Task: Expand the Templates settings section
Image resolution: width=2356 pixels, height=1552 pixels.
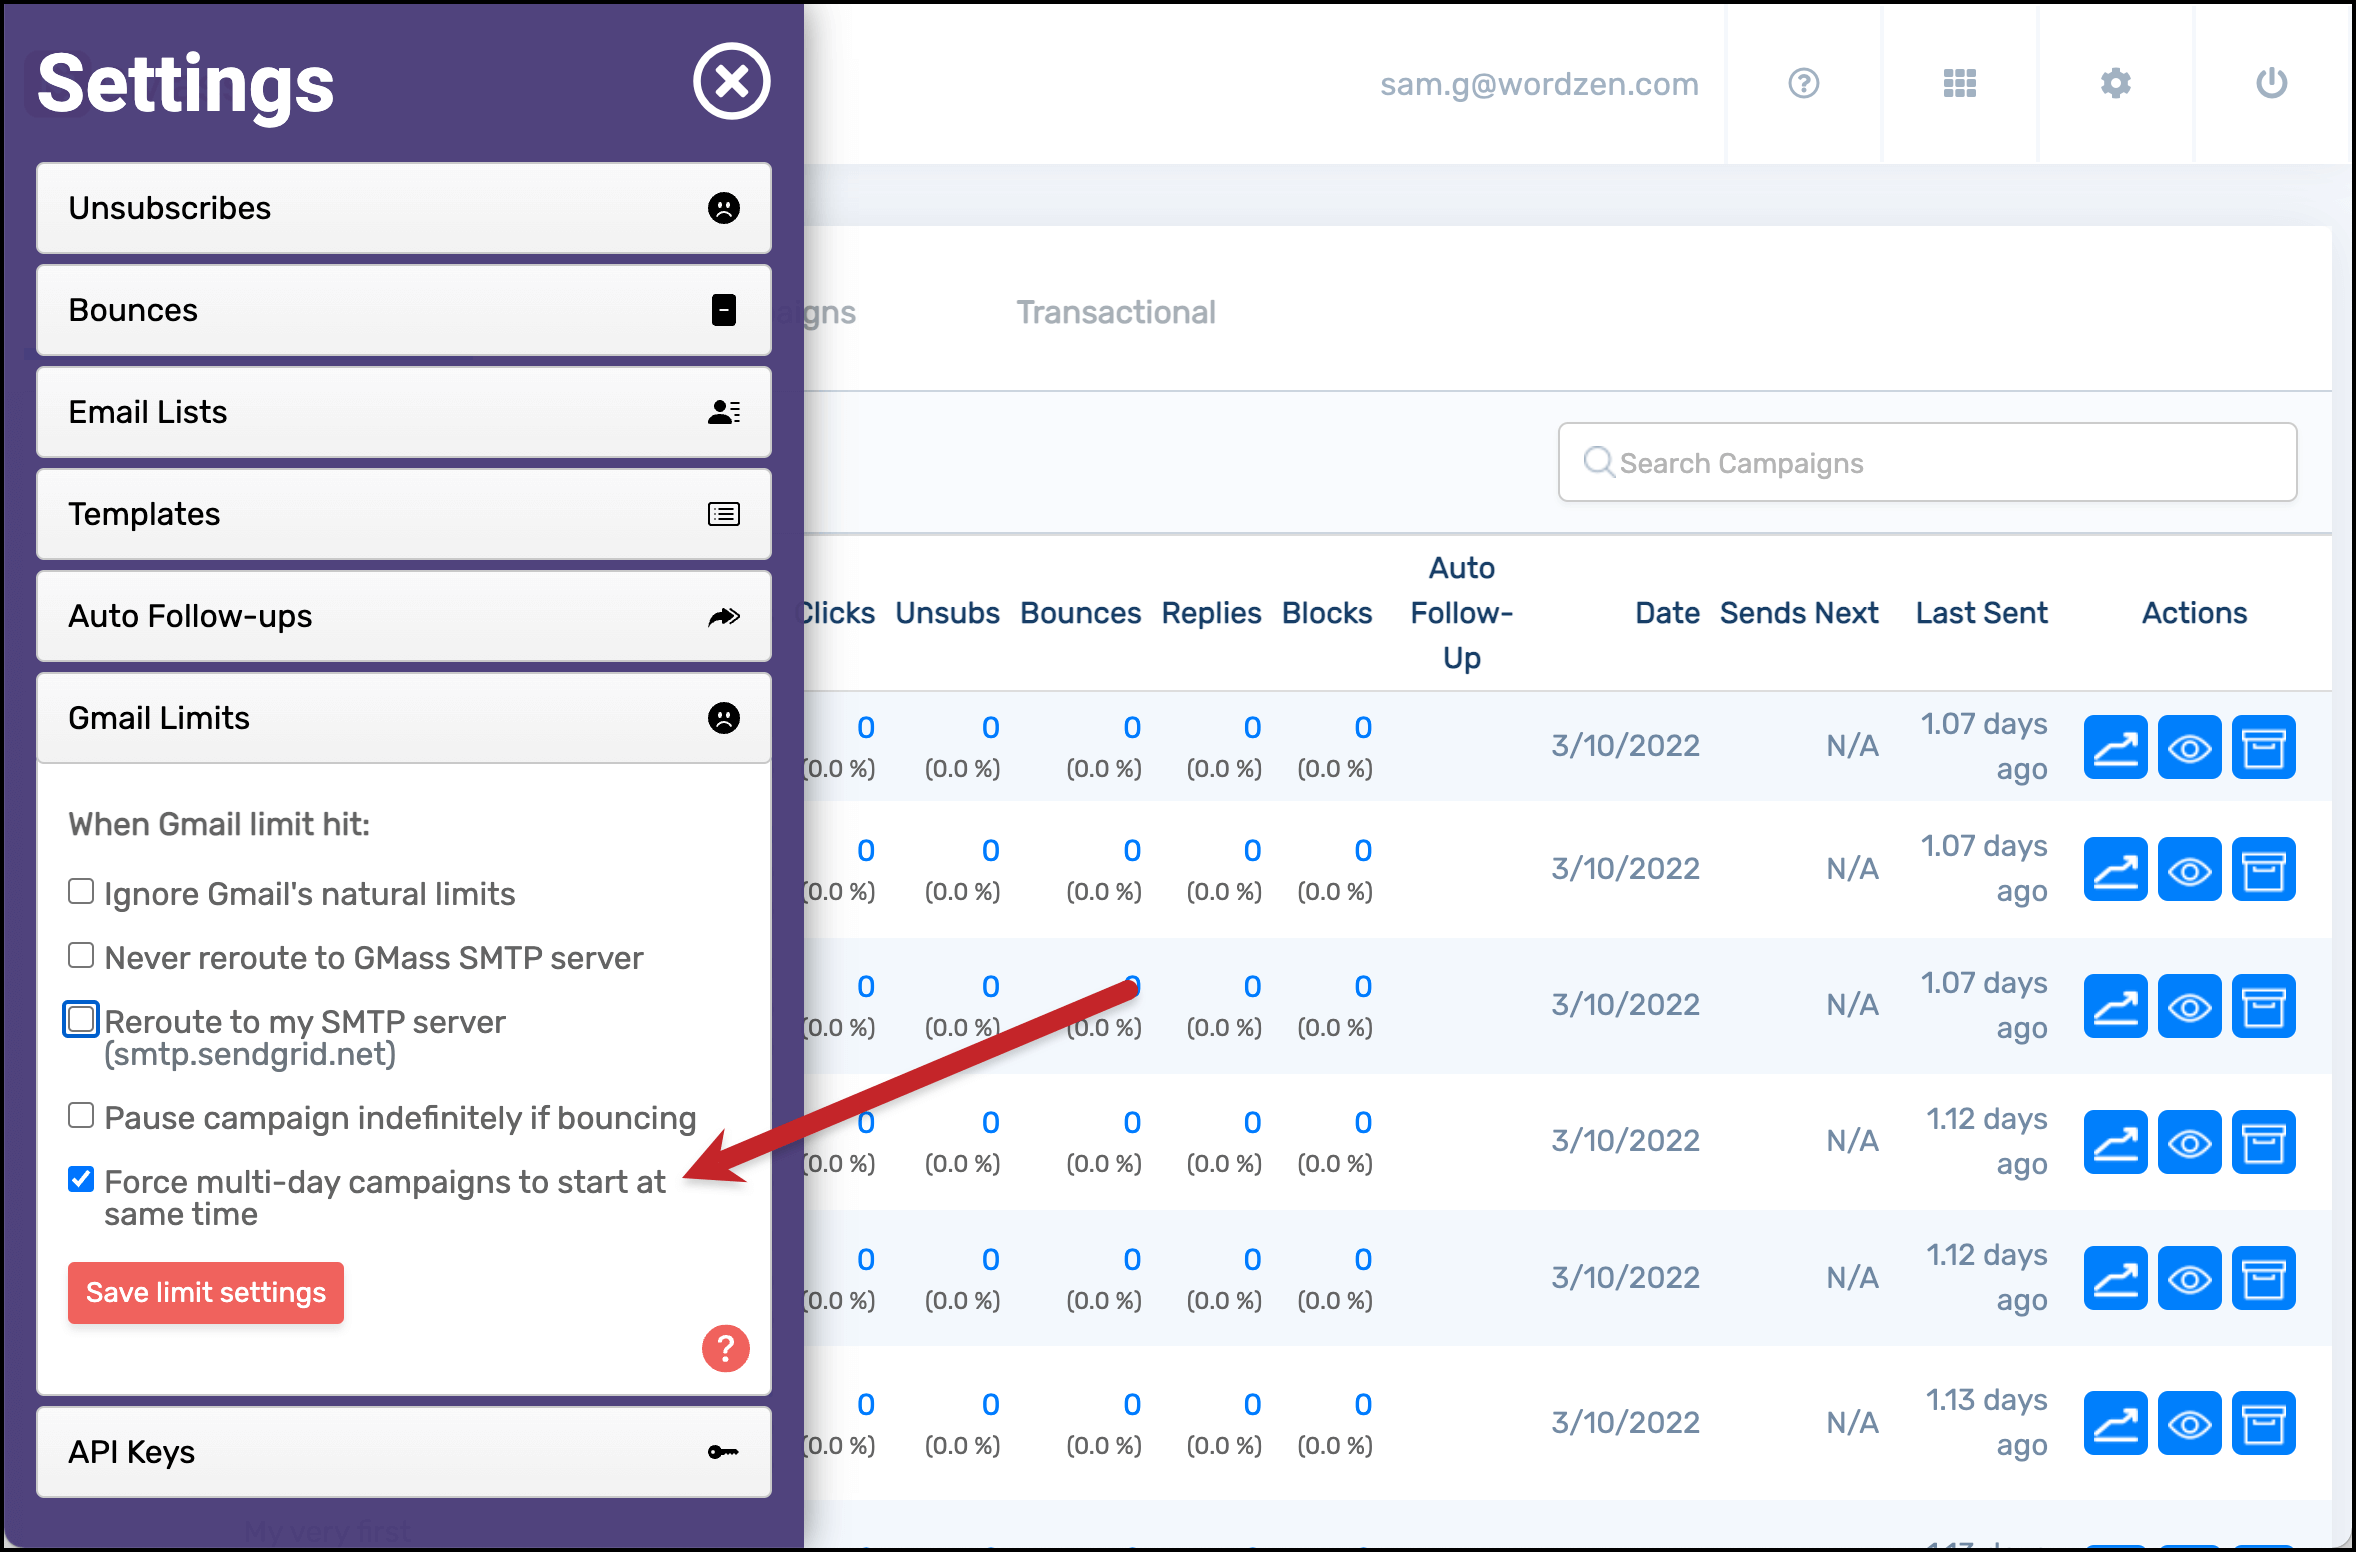Action: (x=404, y=514)
